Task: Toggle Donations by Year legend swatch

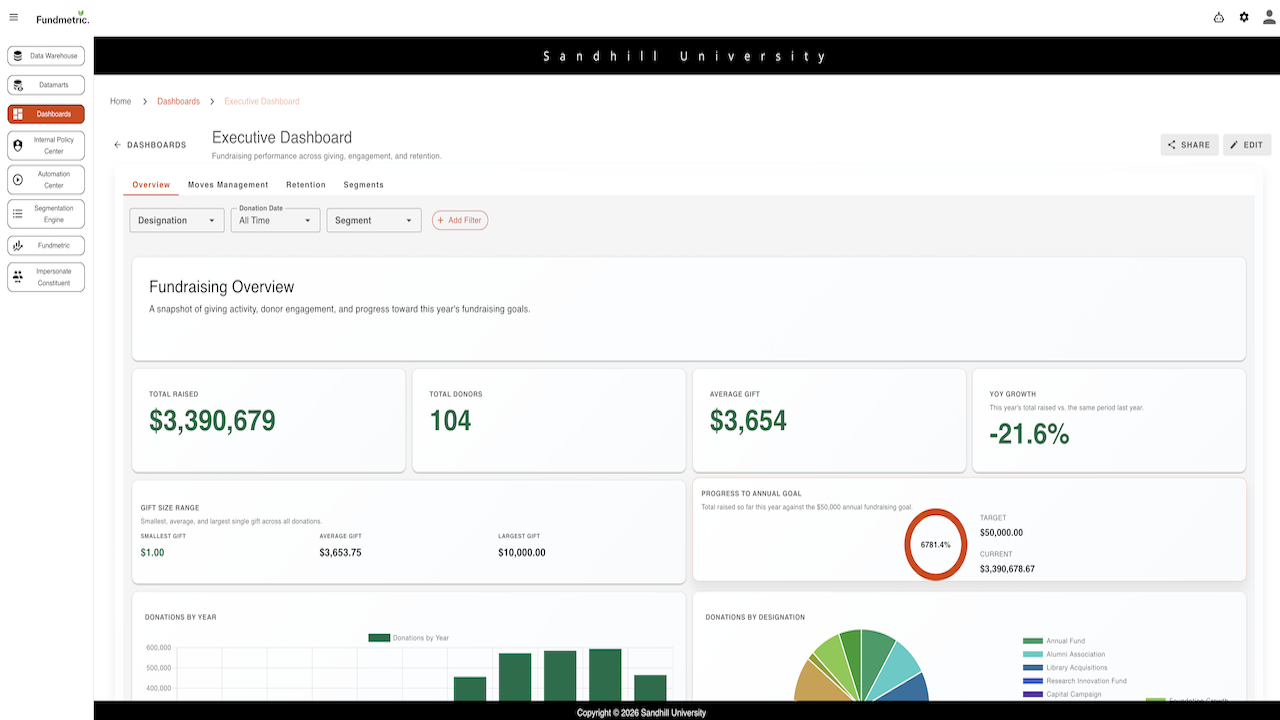Action: pos(379,637)
